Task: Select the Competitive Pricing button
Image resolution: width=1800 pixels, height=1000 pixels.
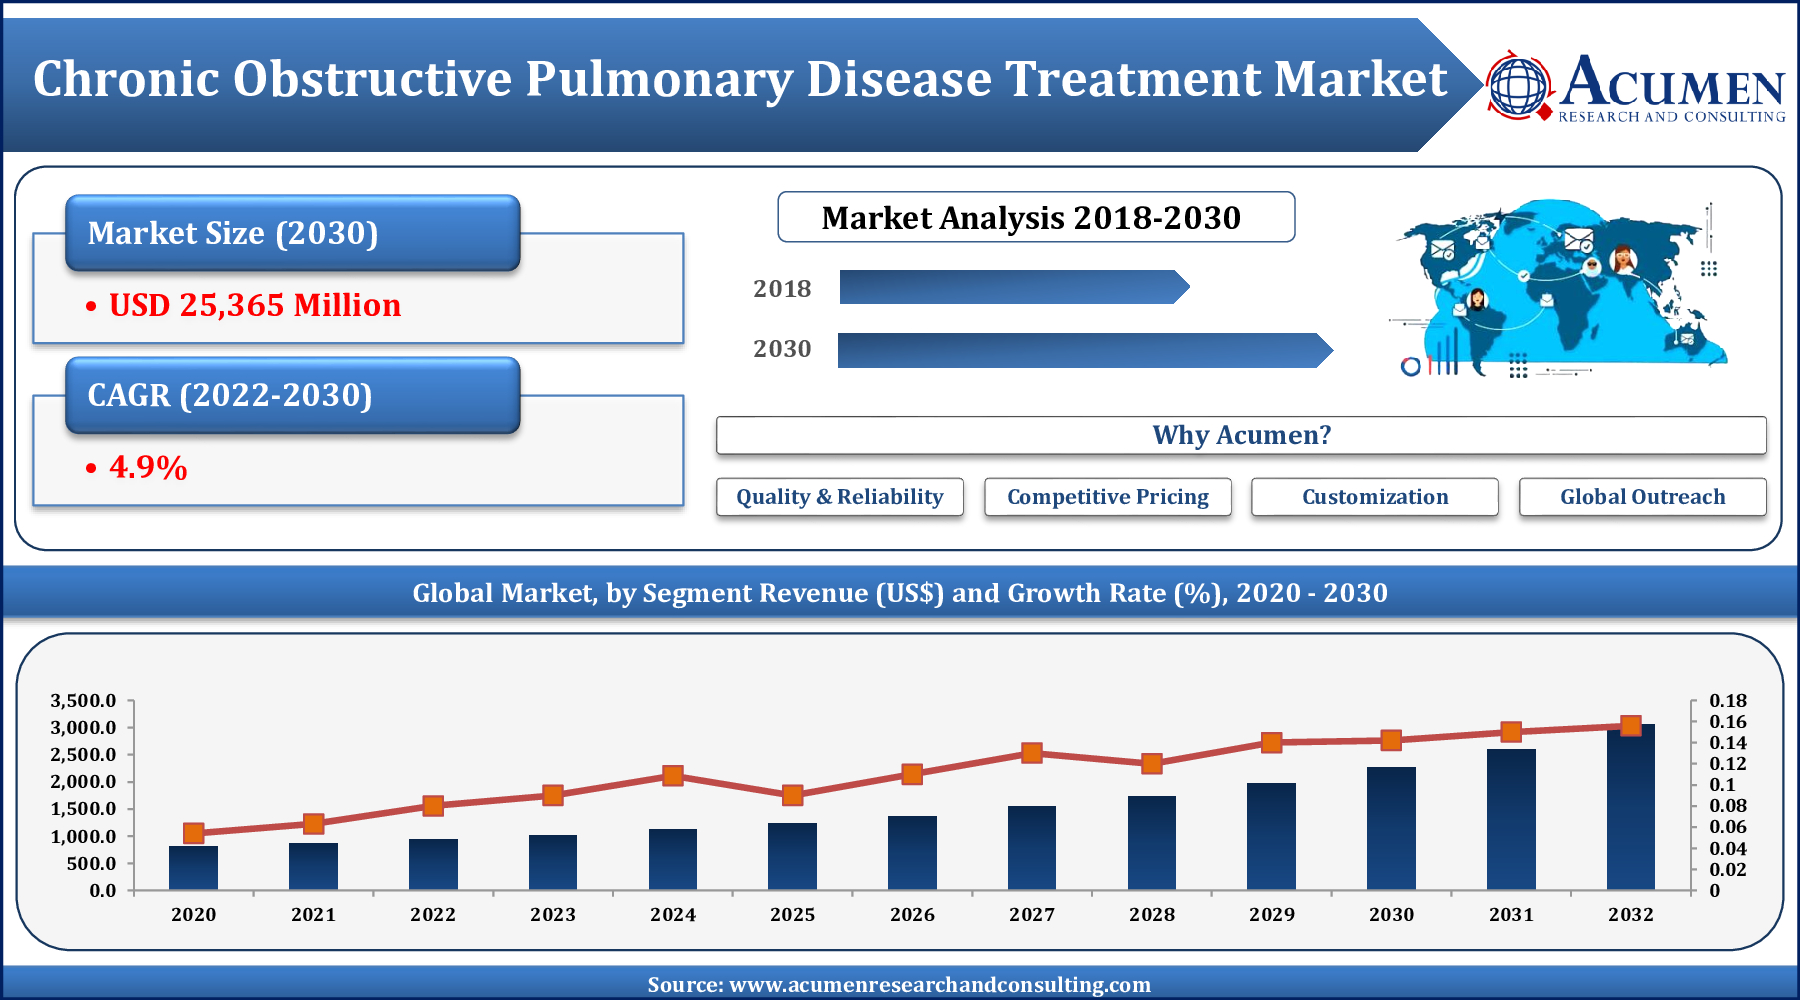Action: (1107, 497)
